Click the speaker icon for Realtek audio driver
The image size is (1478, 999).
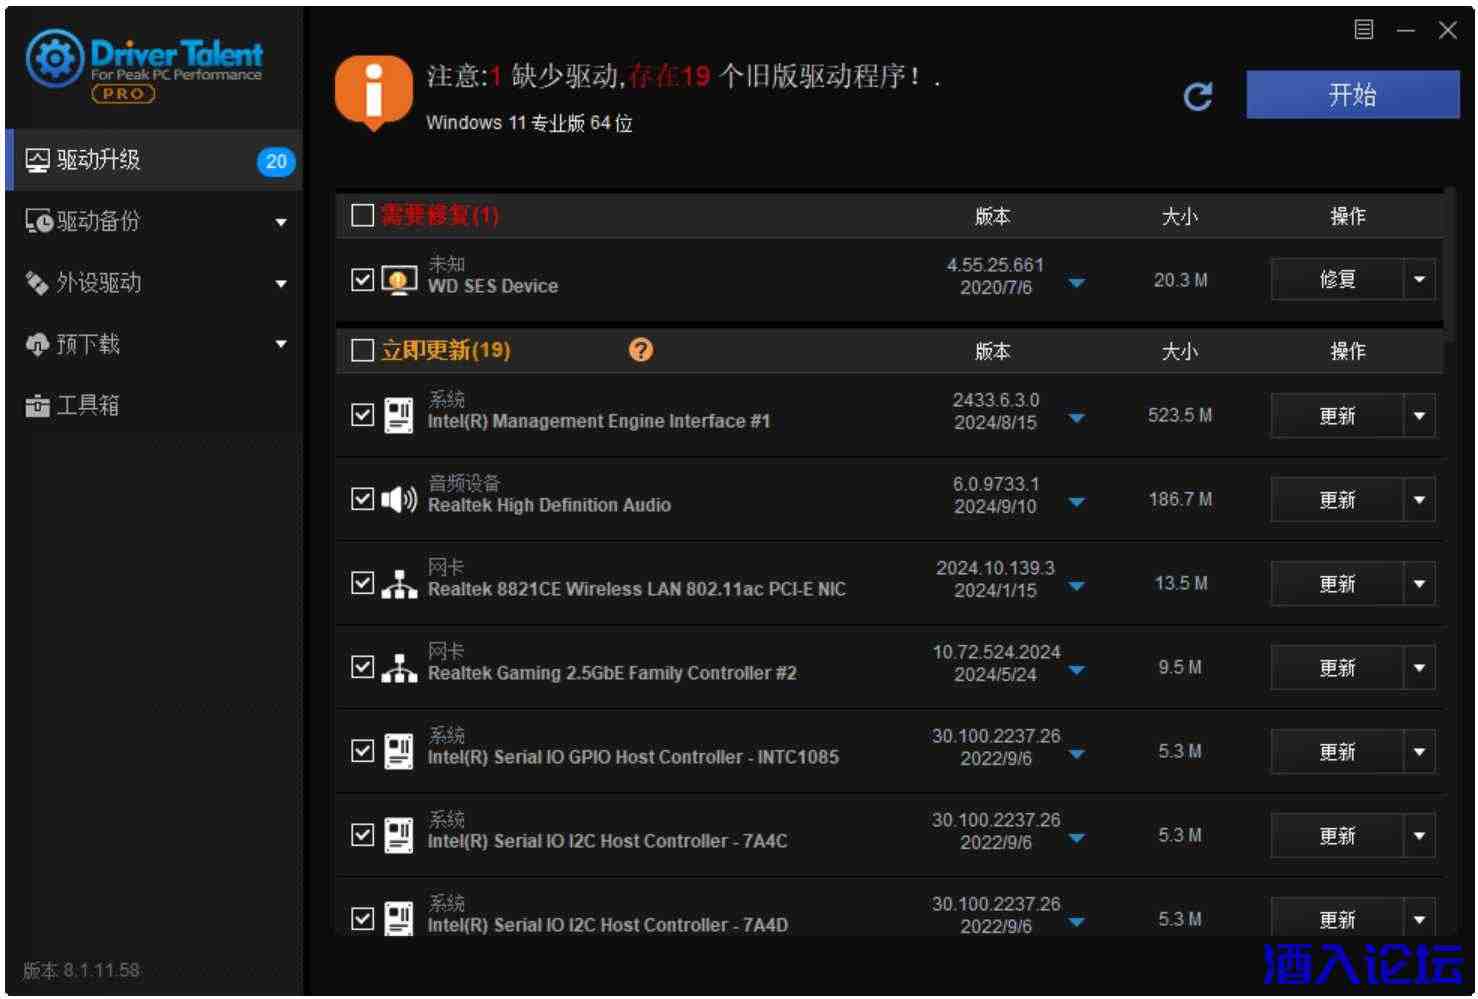pyautogui.click(x=398, y=497)
